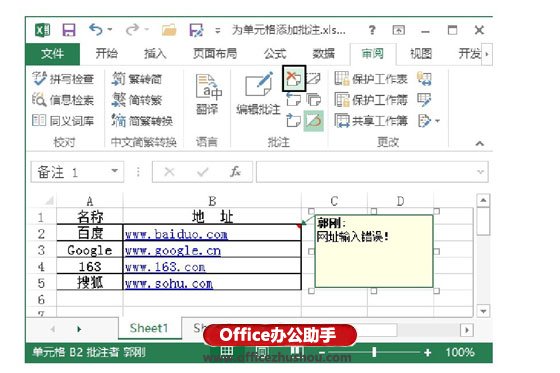Toggle Show All Comments icon
Viewport: 560px width, 373px height.
click(x=314, y=100)
